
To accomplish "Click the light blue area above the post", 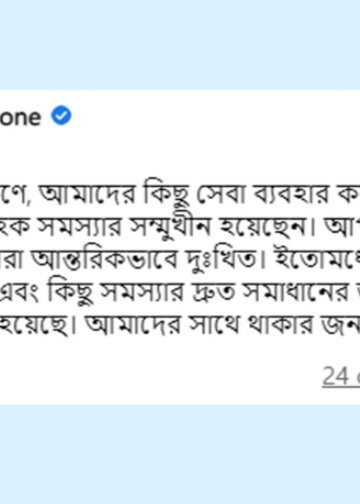I will coord(180,45).
